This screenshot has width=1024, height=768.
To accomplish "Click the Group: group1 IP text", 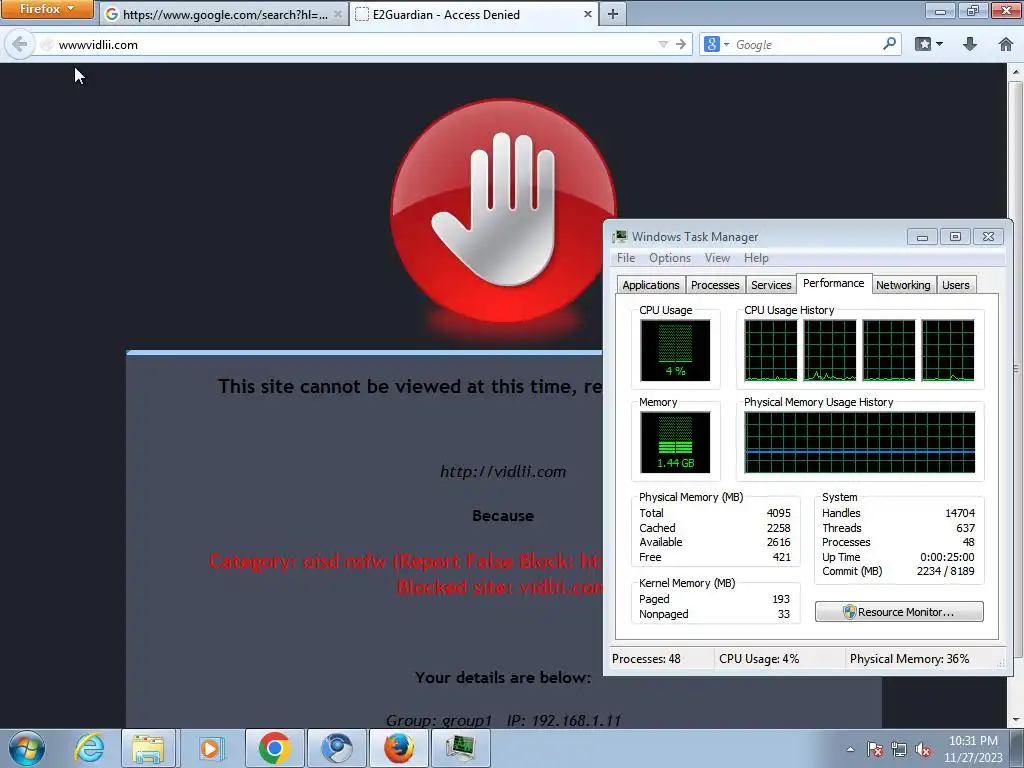I will [x=503, y=720].
